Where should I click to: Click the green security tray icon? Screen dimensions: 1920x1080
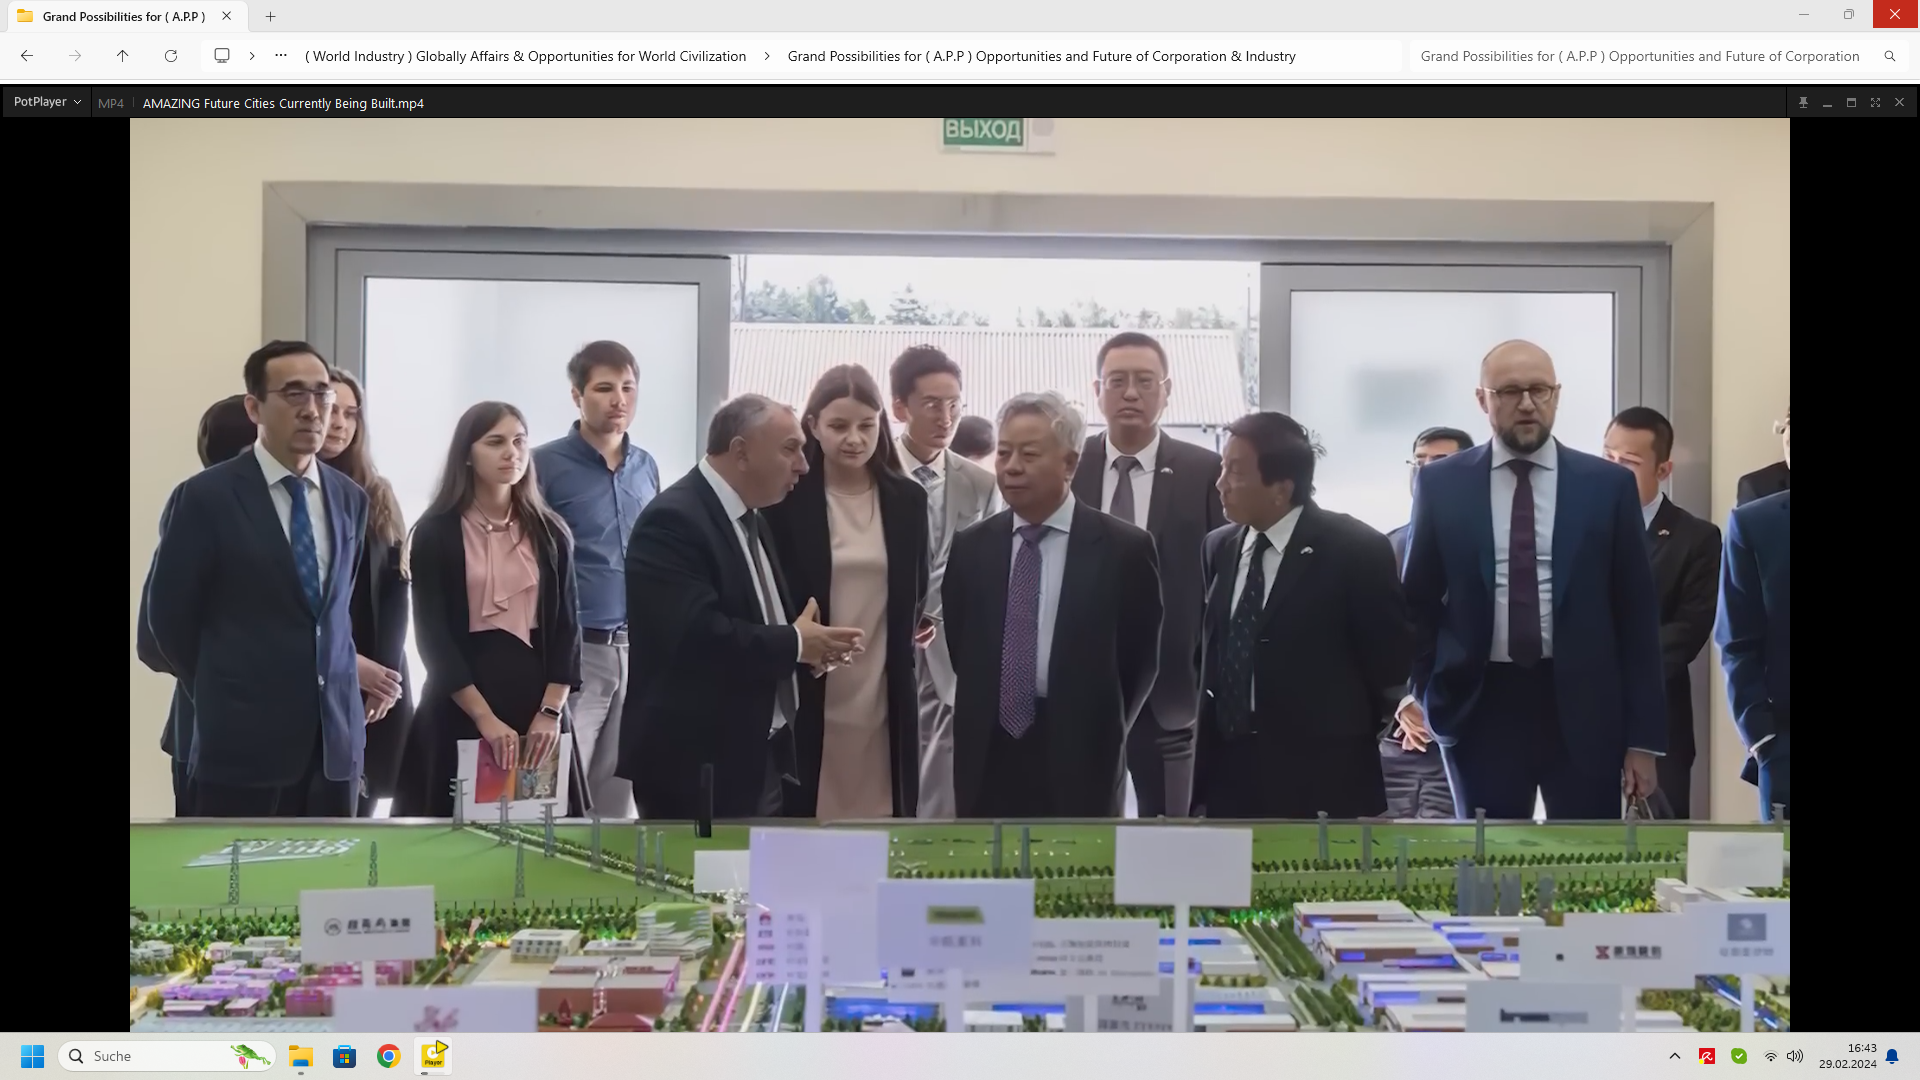click(1739, 1056)
